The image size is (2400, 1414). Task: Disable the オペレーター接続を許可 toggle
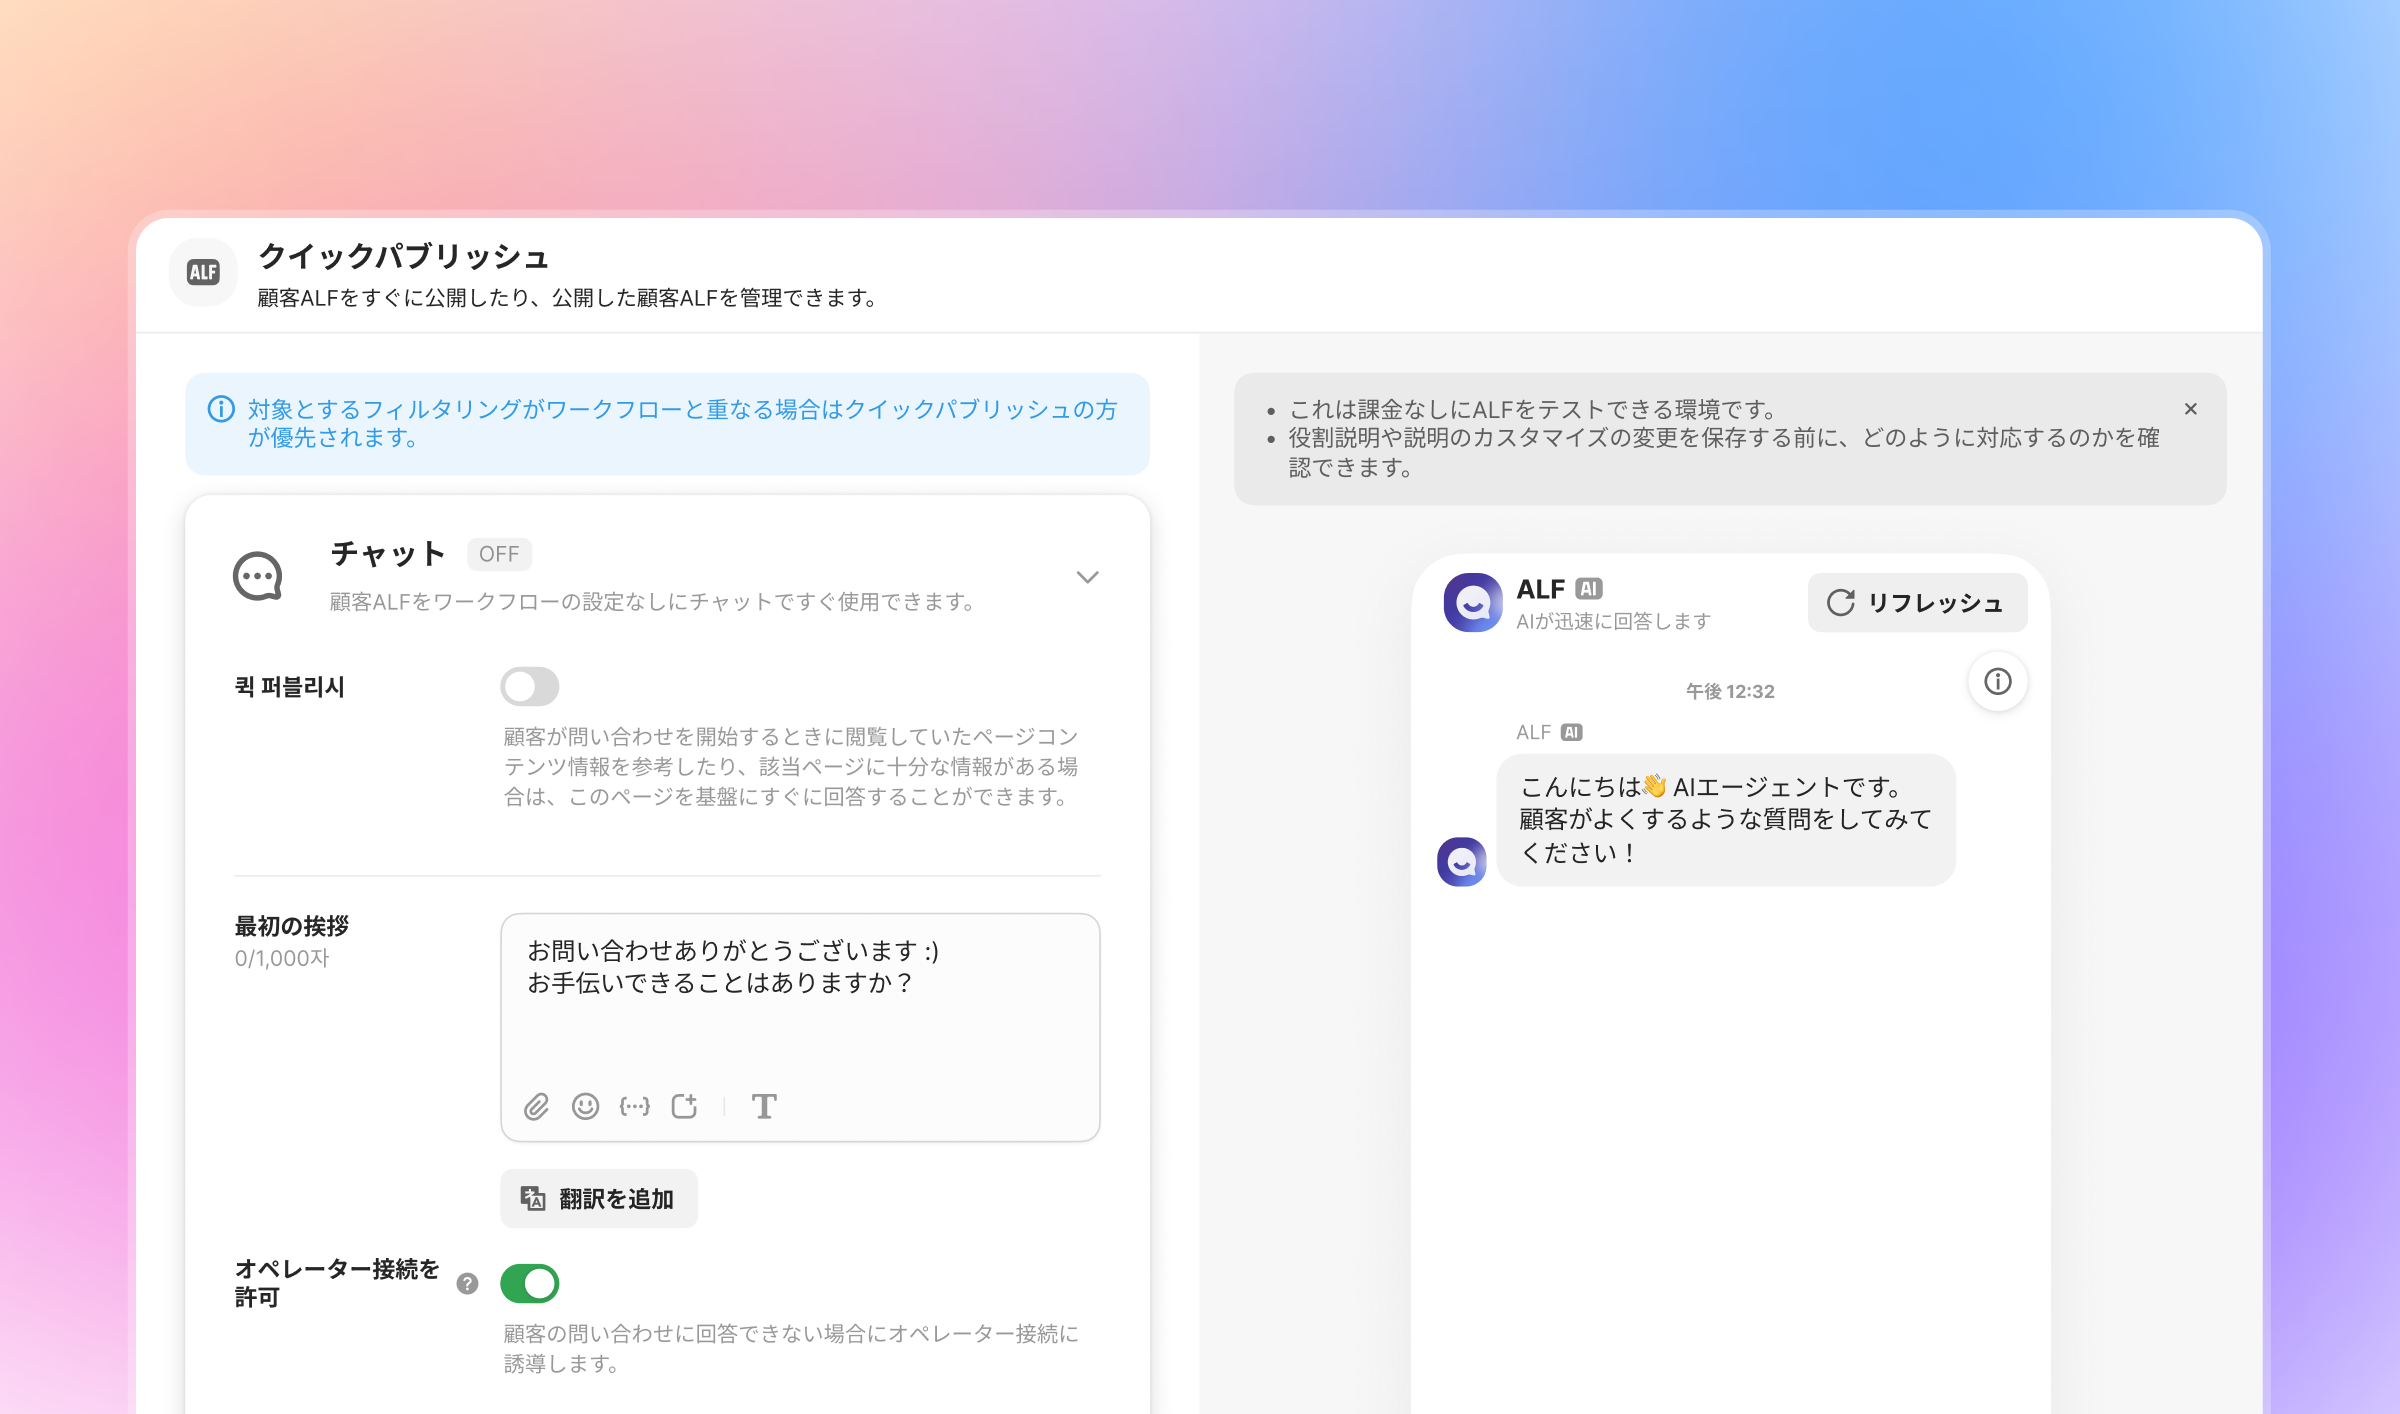pyautogui.click(x=529, y=1283)
